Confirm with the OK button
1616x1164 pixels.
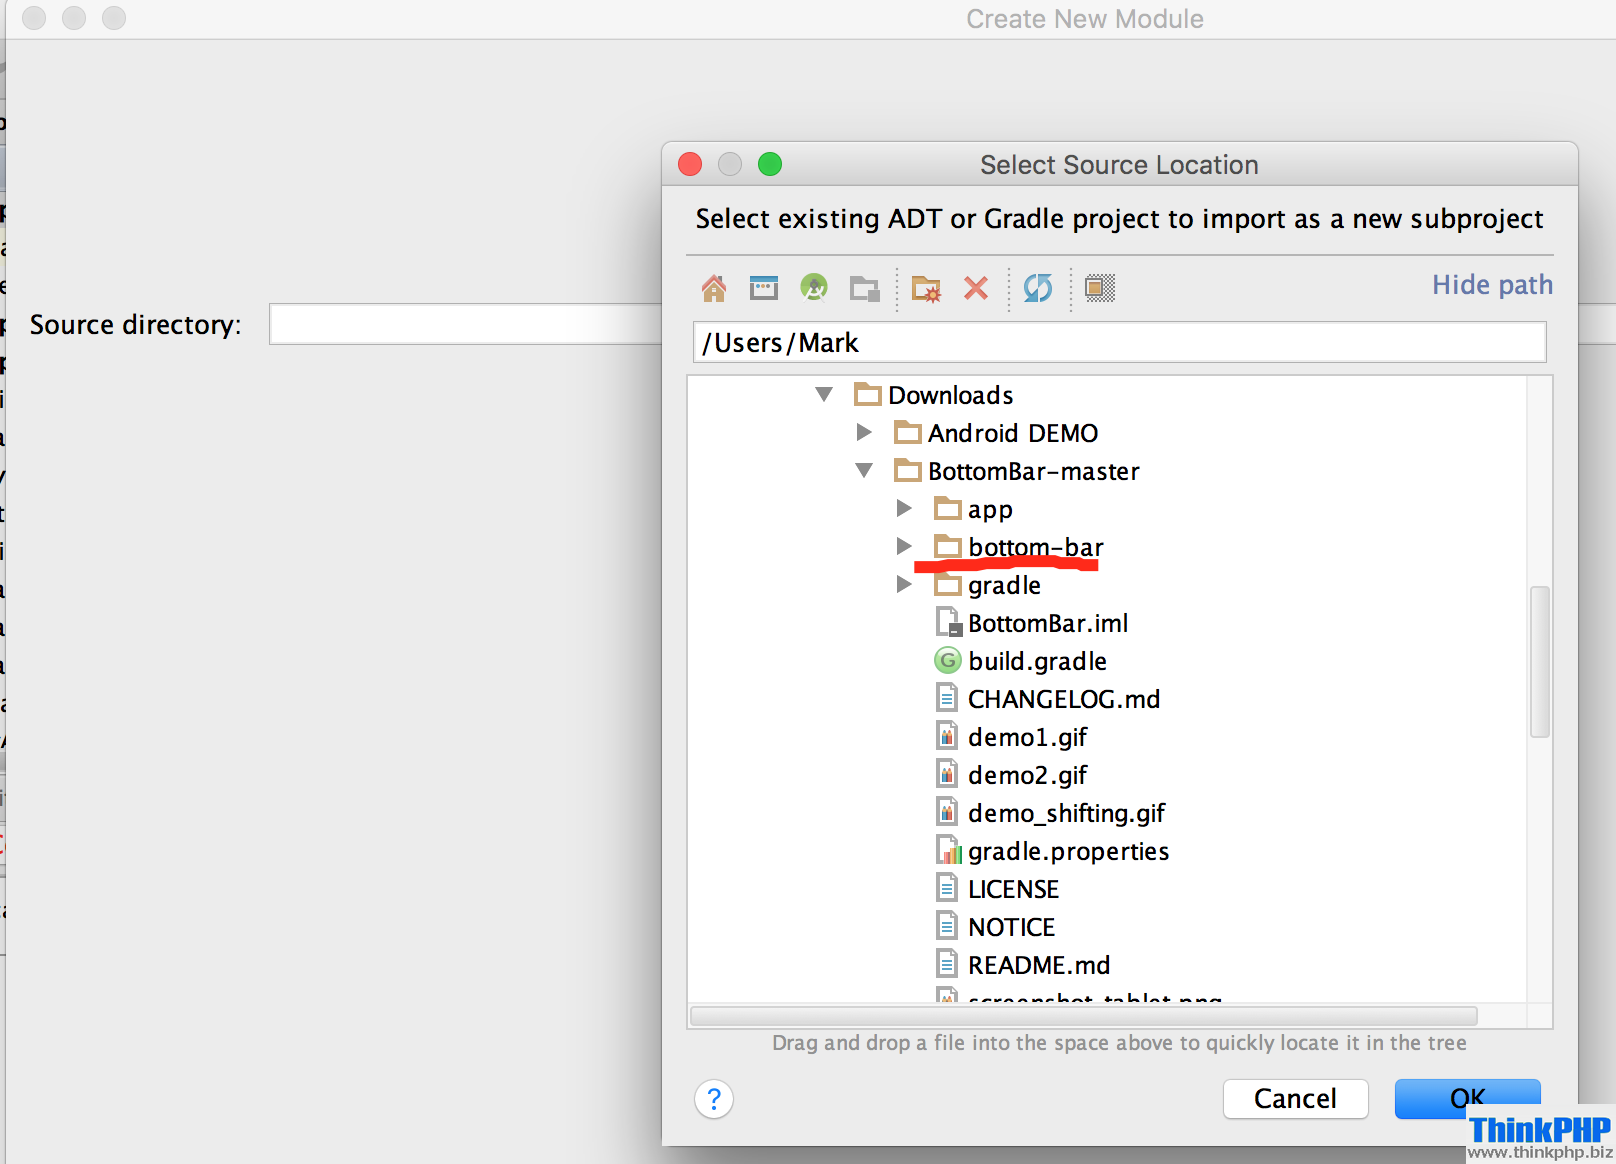(1467, 1098)
